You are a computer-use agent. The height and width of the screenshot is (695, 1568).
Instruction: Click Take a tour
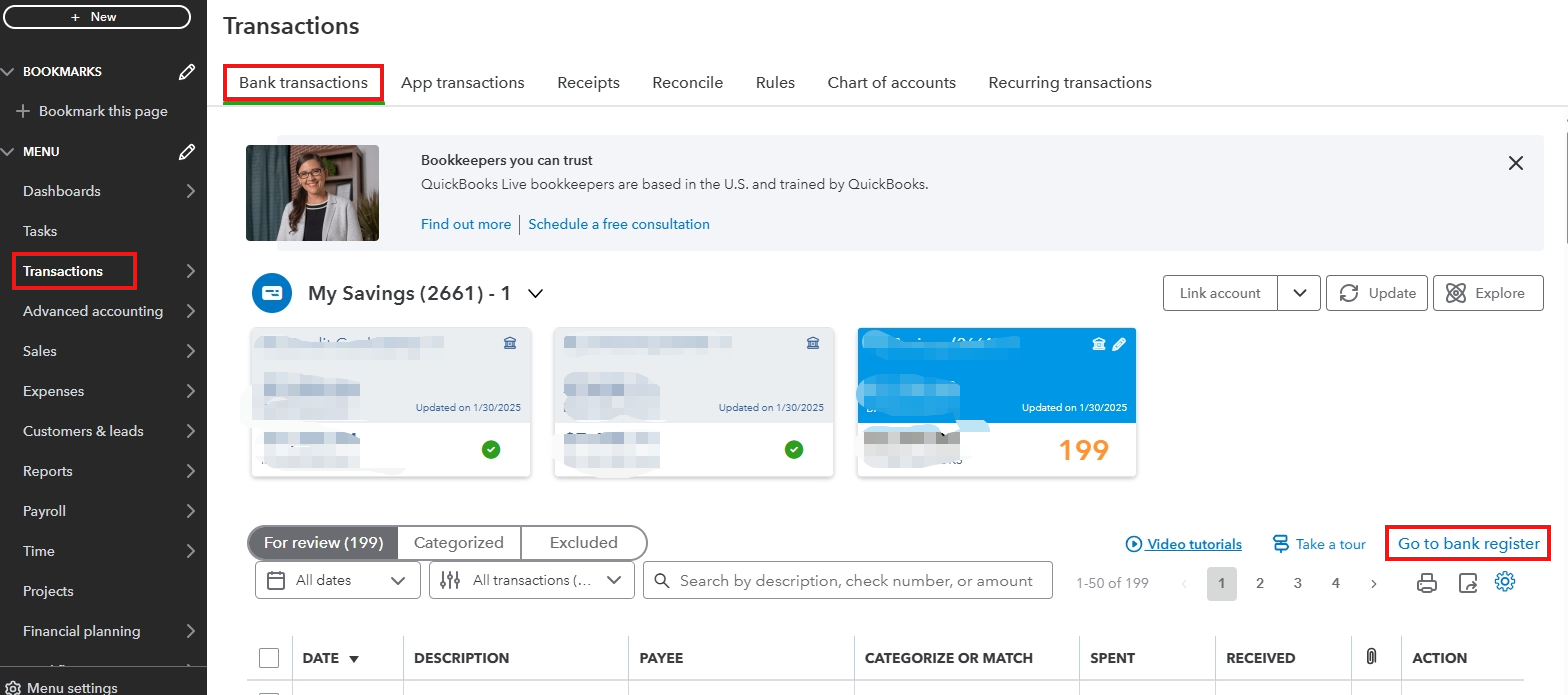[1319, 544]
